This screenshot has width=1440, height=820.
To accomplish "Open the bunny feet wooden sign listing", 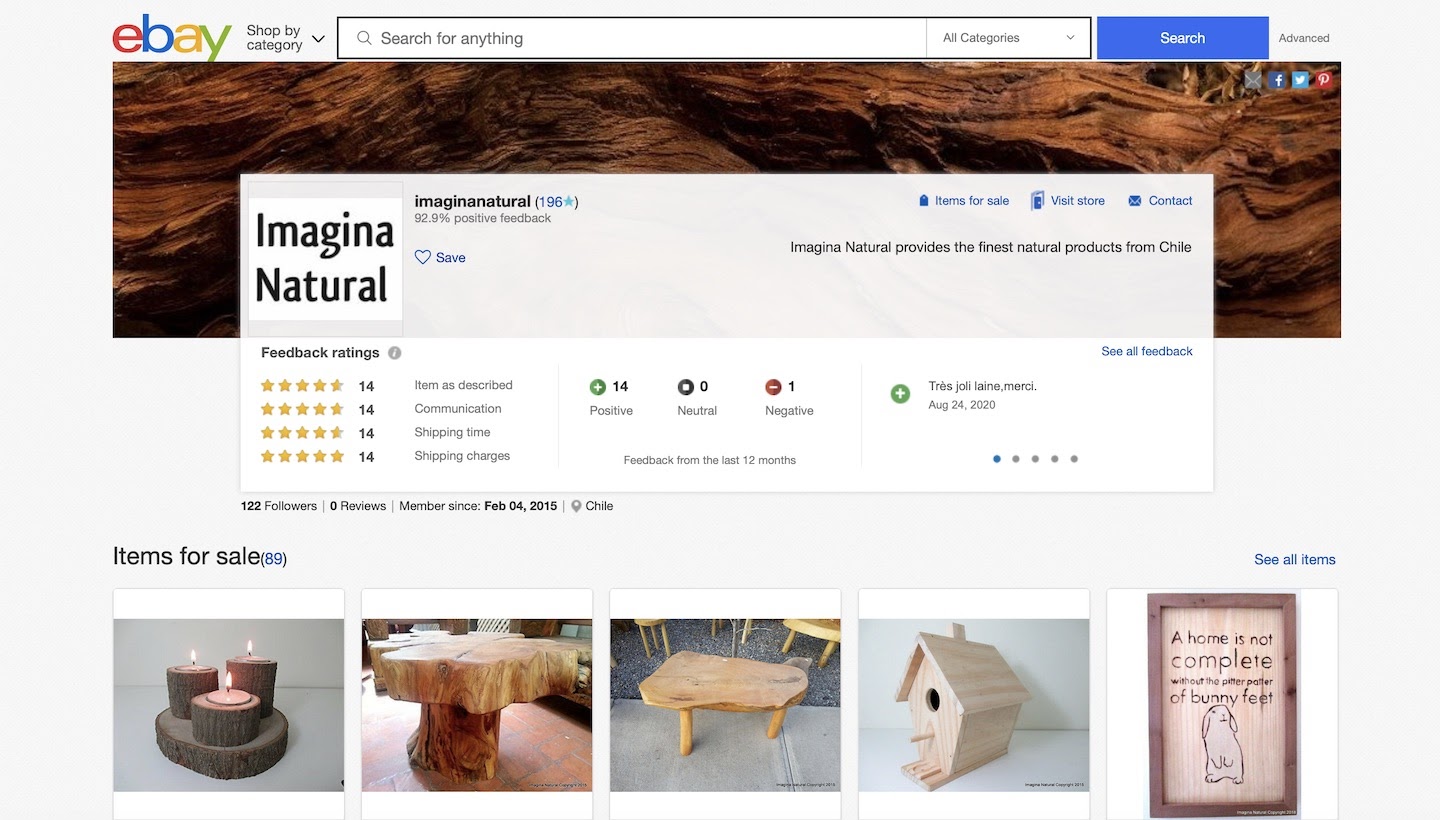I will click(1222, 705).
